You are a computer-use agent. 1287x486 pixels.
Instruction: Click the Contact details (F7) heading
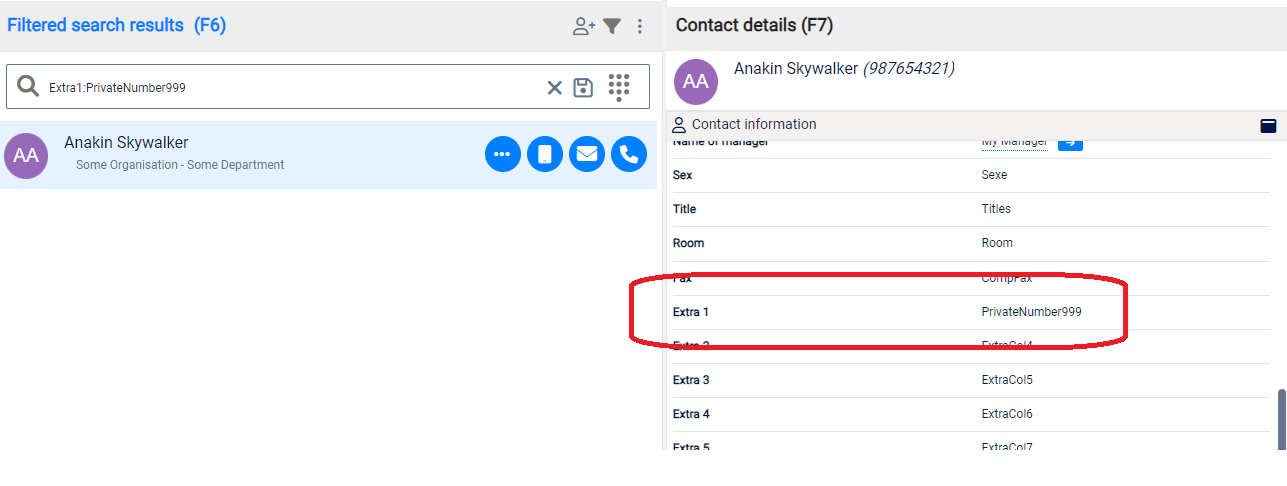tap(754, 25)
